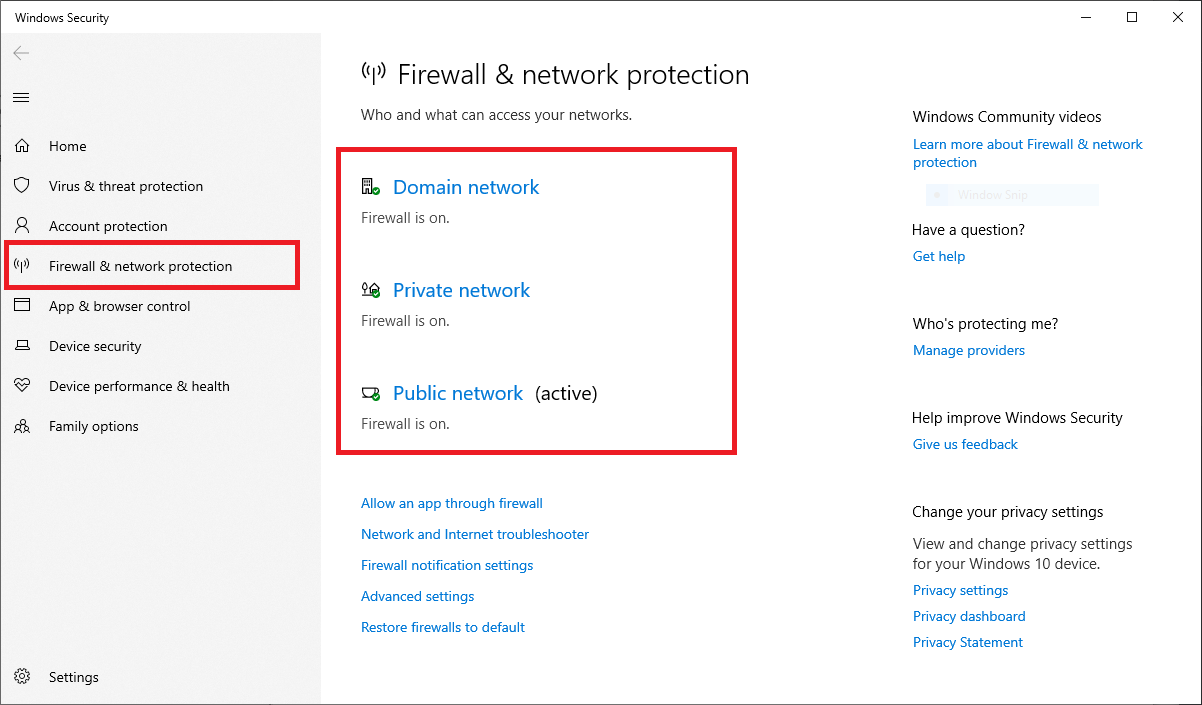Viewport: 1202px width, 705px height.
Task: Select Firewall & network protection in sidebar
Action: (x=140, y=266)
